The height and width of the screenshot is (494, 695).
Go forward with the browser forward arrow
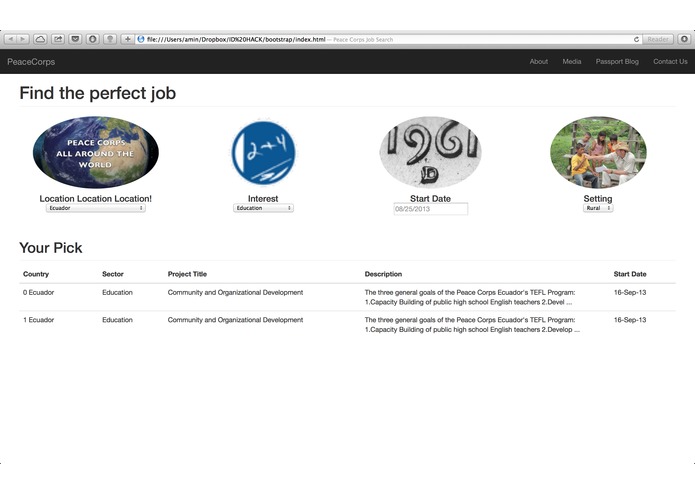[x=23, y=39]
